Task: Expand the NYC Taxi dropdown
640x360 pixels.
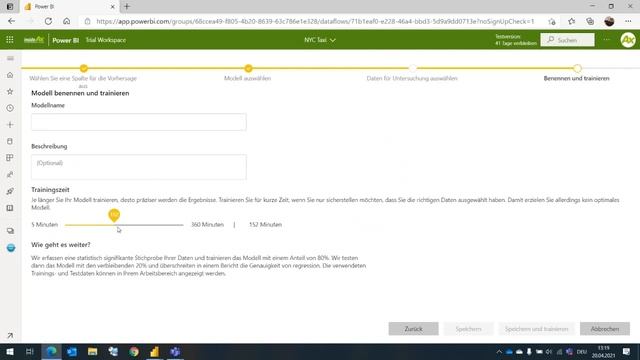Action: pos(320,40)
